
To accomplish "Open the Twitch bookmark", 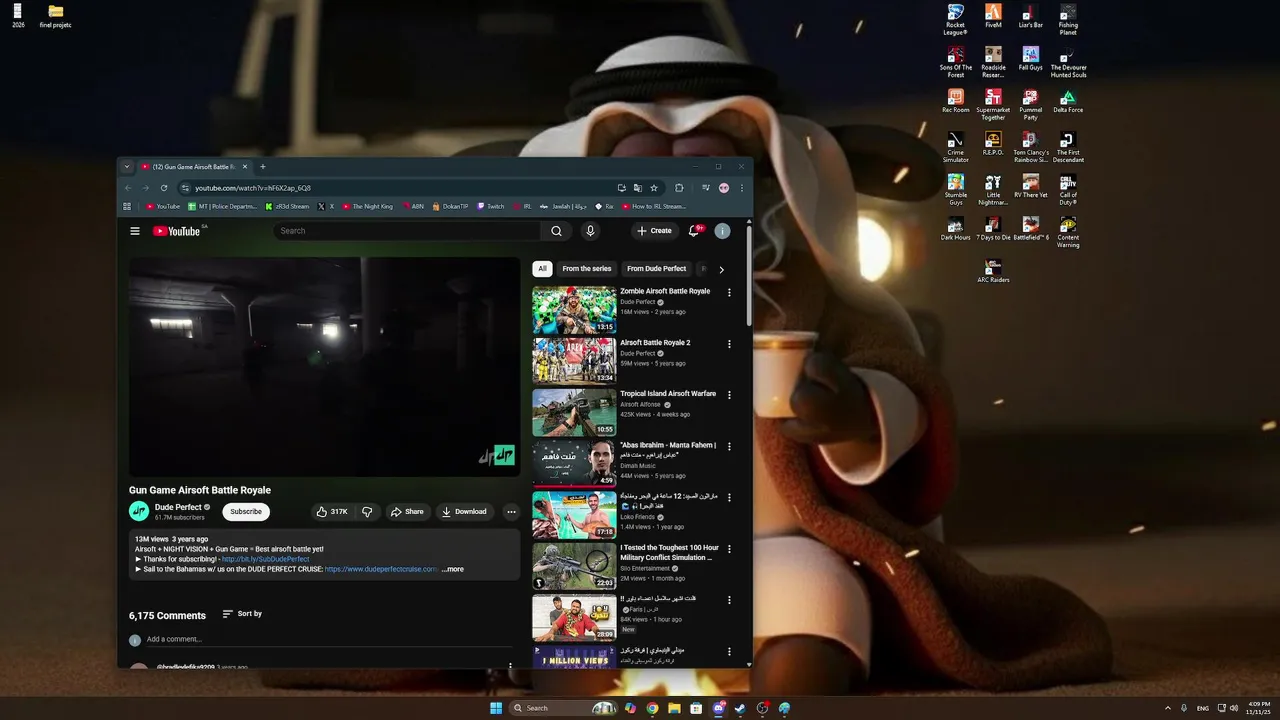I will (490, 206).
